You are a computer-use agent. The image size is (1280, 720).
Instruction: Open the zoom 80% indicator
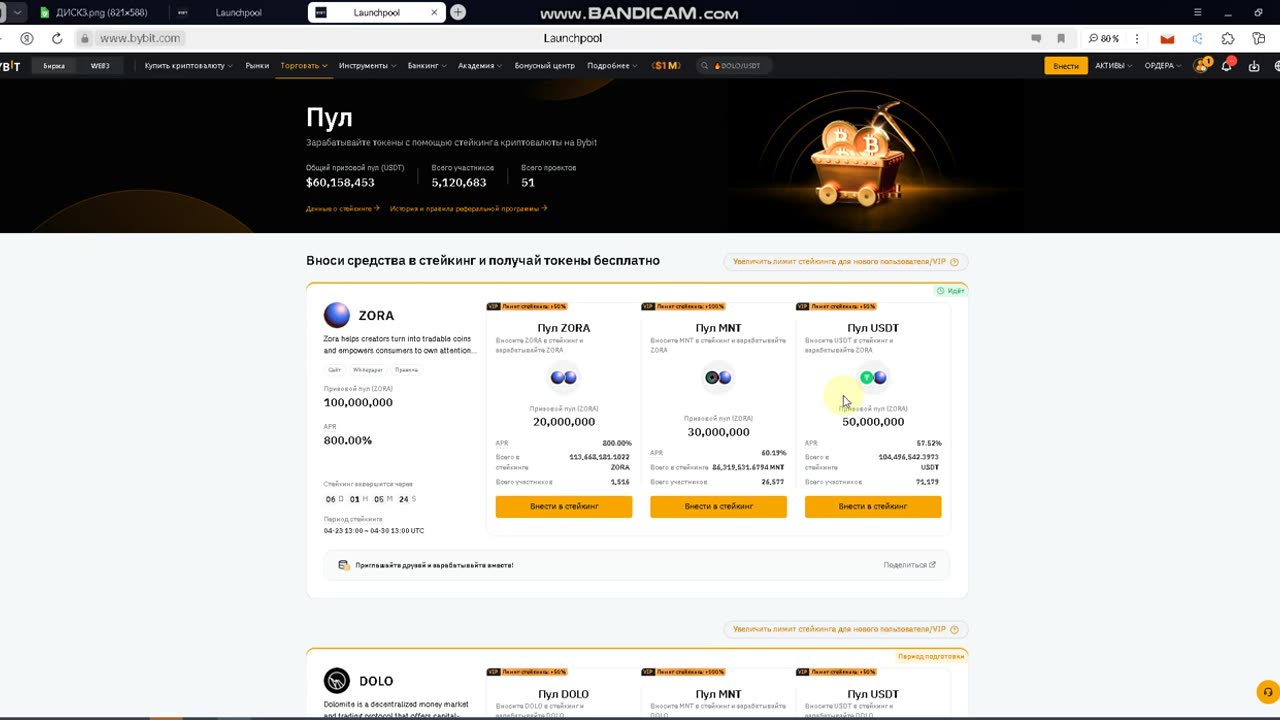coord(1104,38)
